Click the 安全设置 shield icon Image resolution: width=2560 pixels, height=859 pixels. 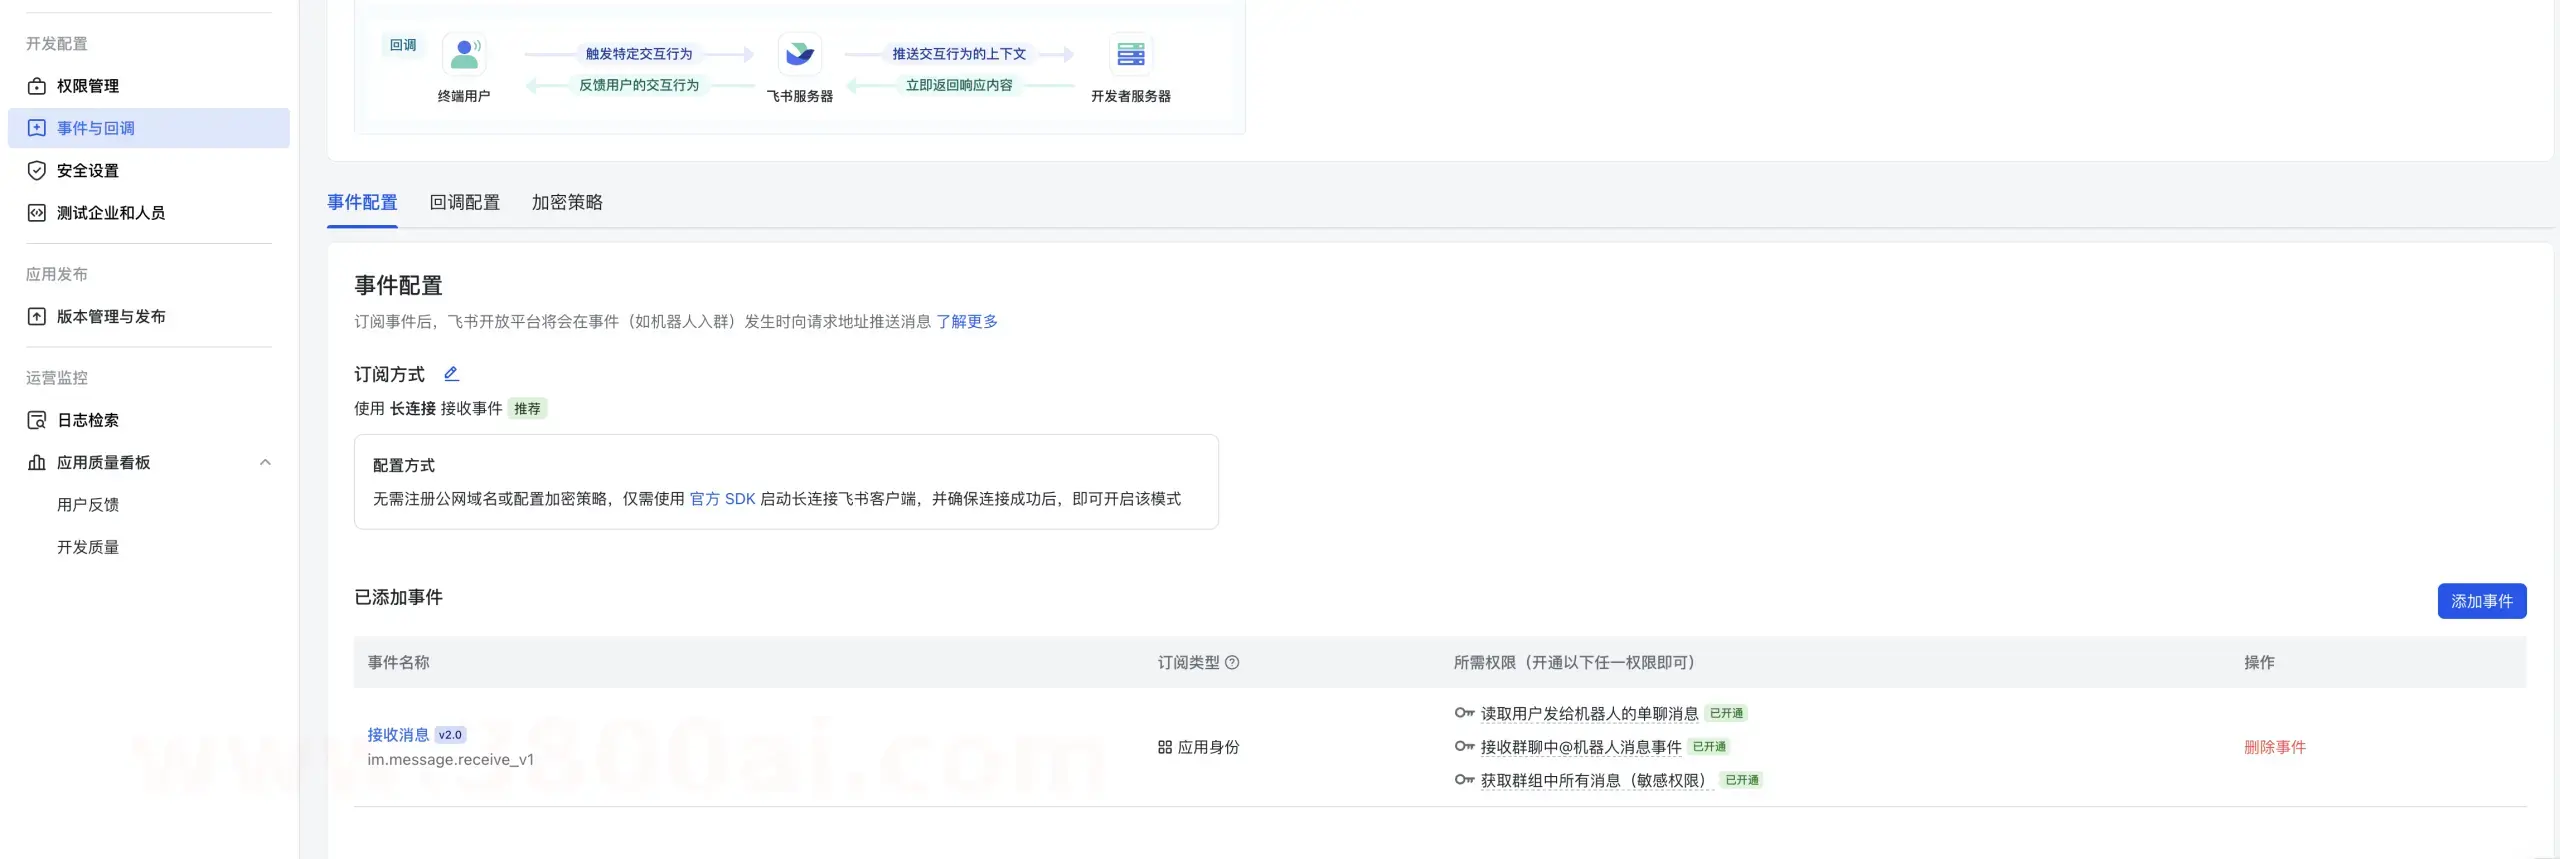click(x=37, y=171)
